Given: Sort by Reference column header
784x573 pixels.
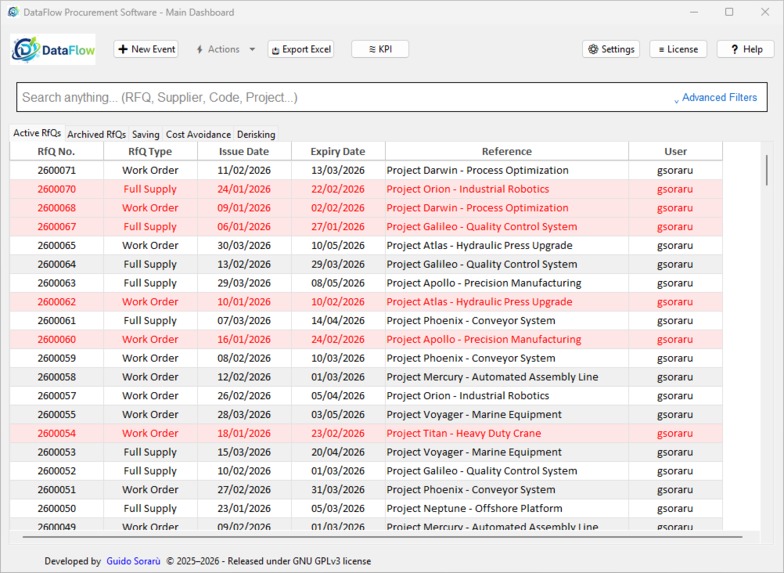Looking at the screenshot, I should [x=506, y=152].
